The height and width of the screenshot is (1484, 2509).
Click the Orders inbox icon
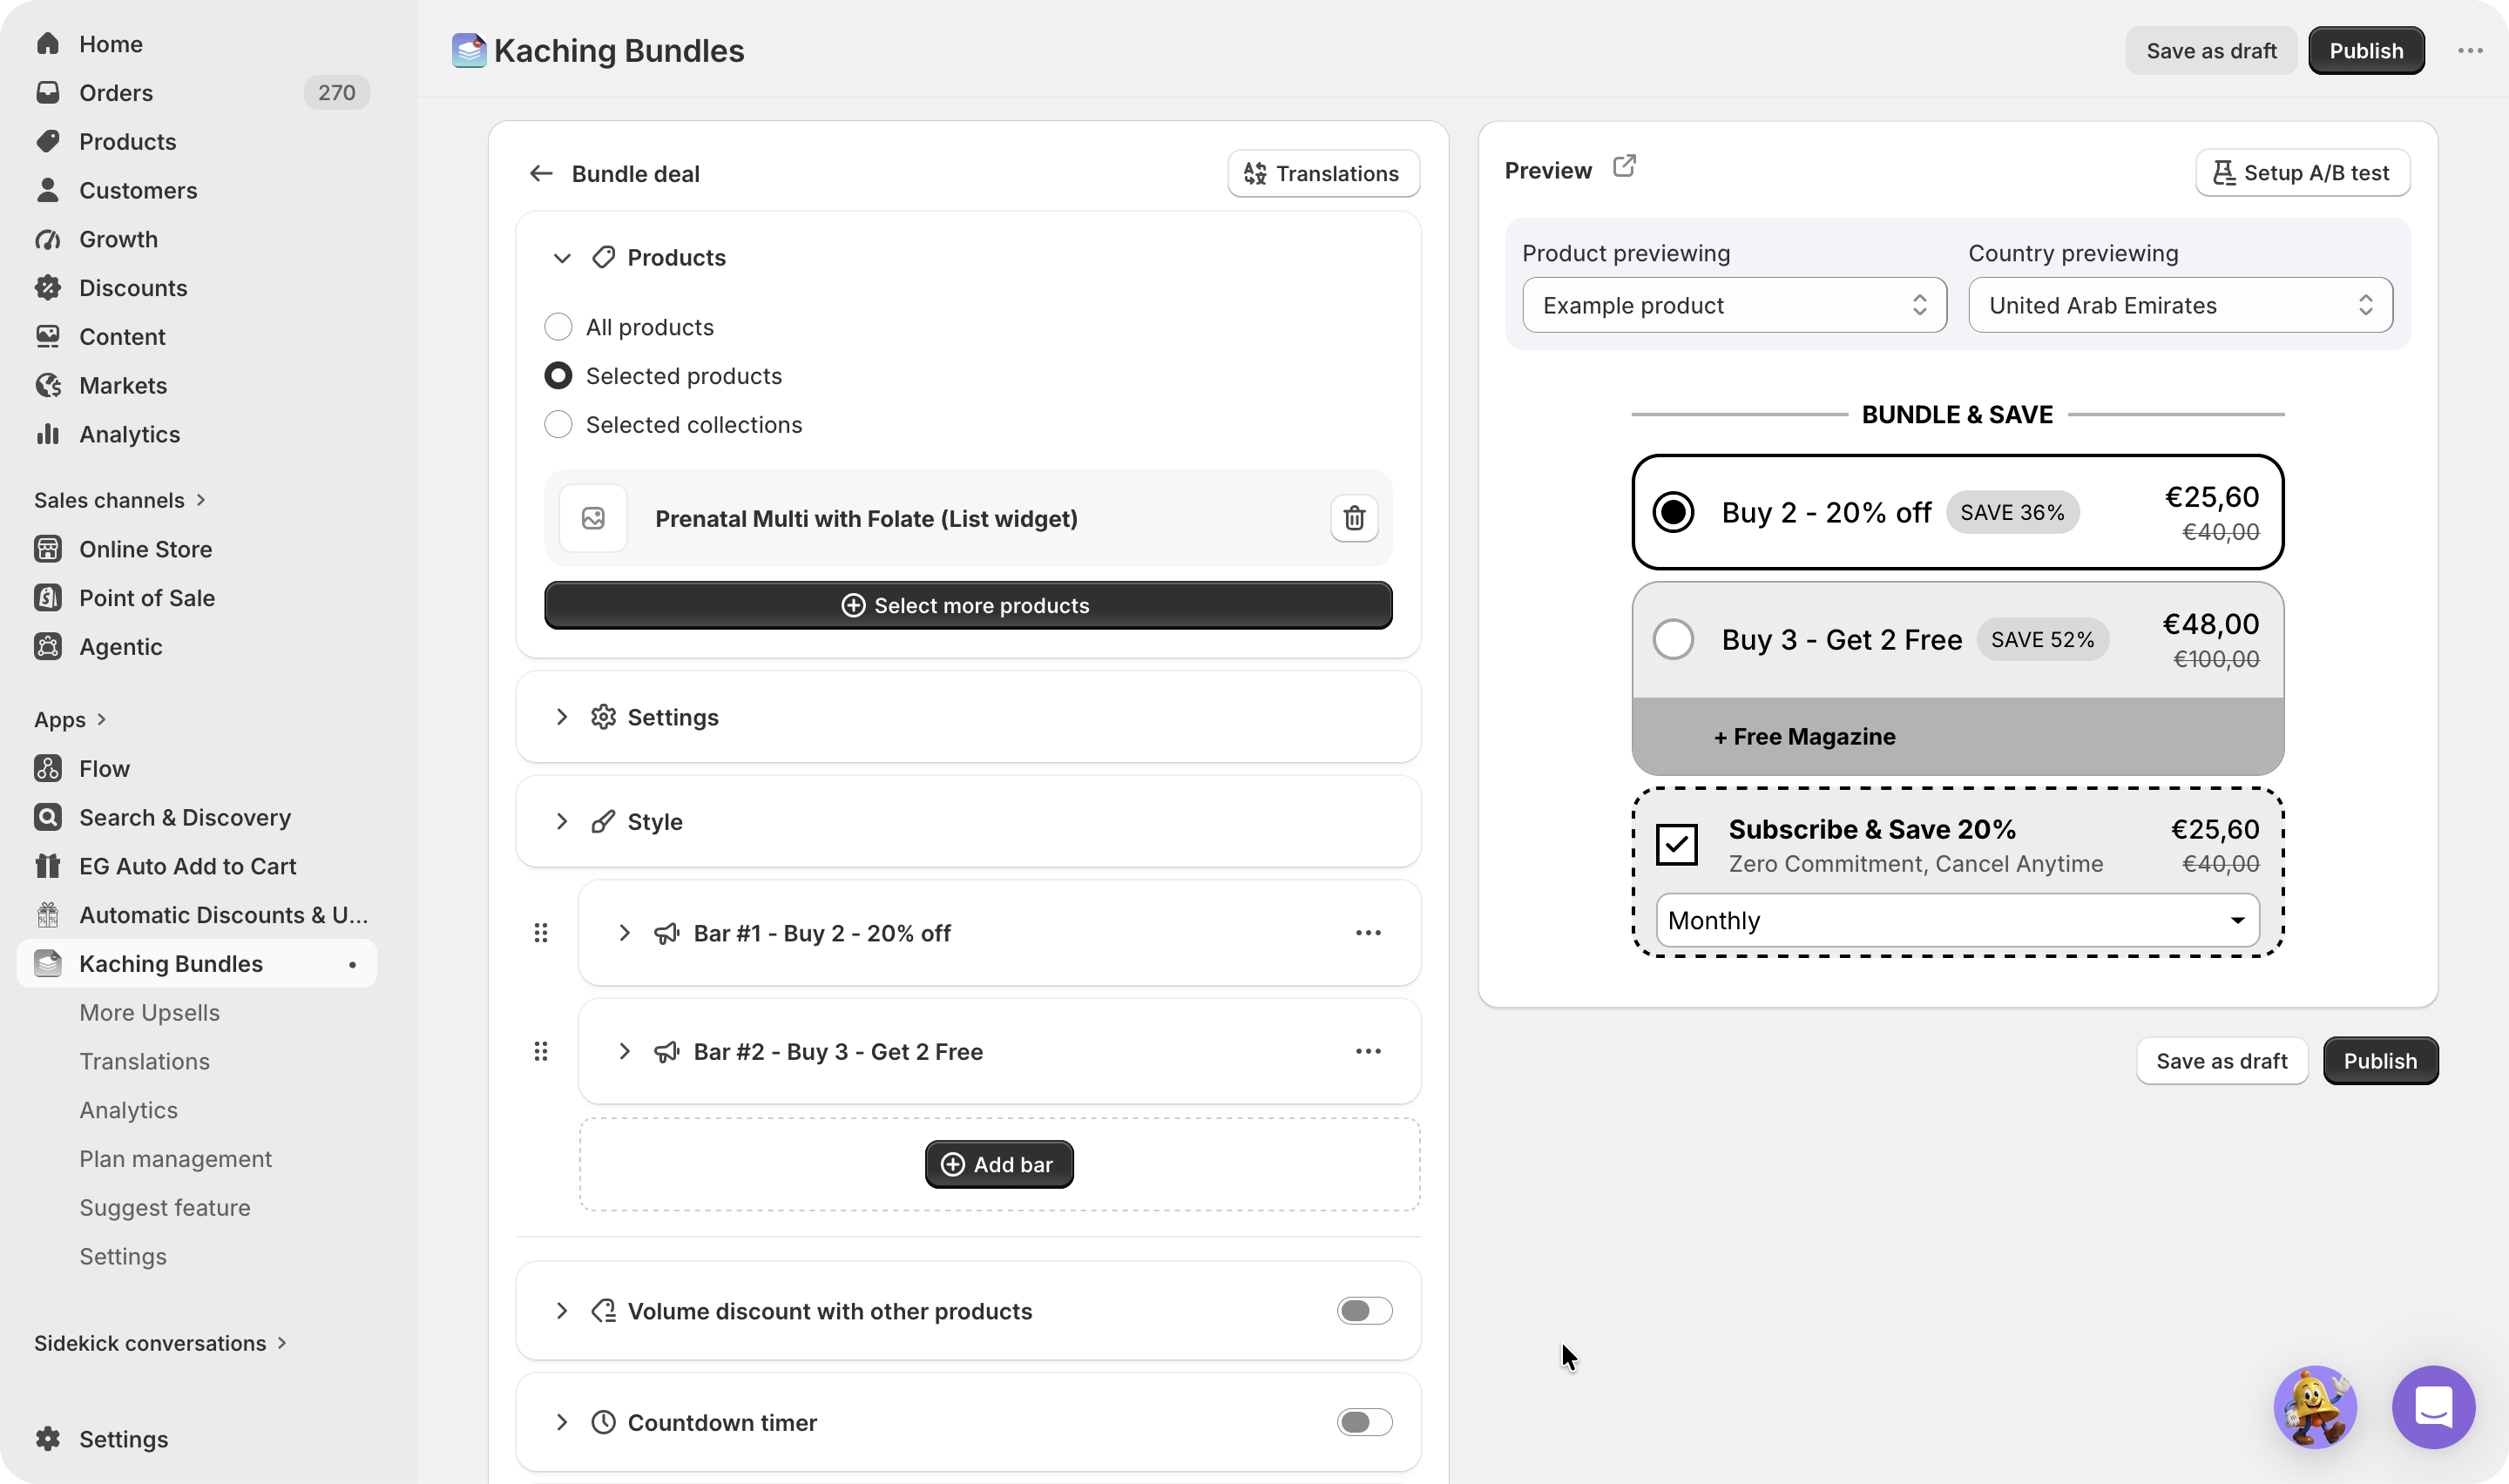click(48, 93)
